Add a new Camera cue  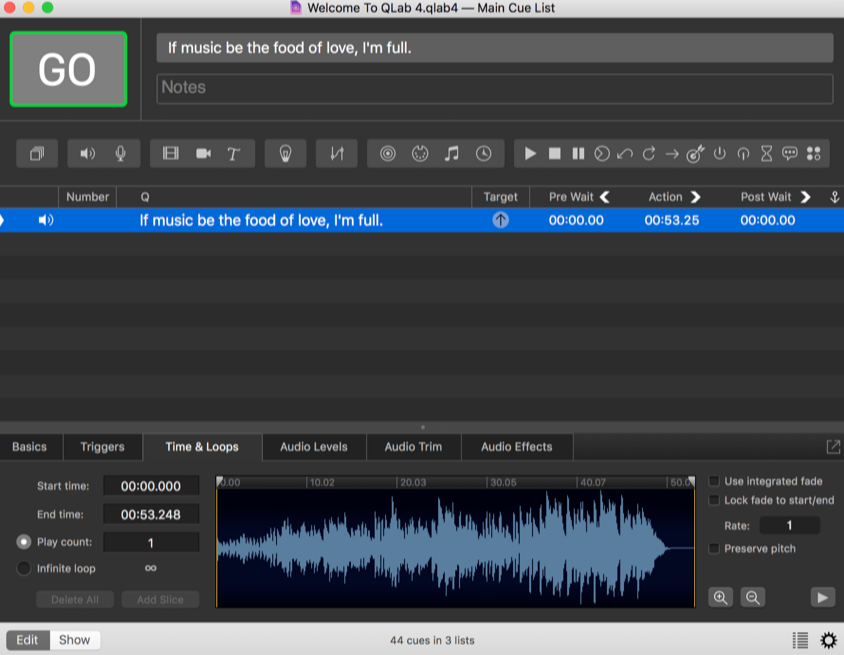click(203, 154)
